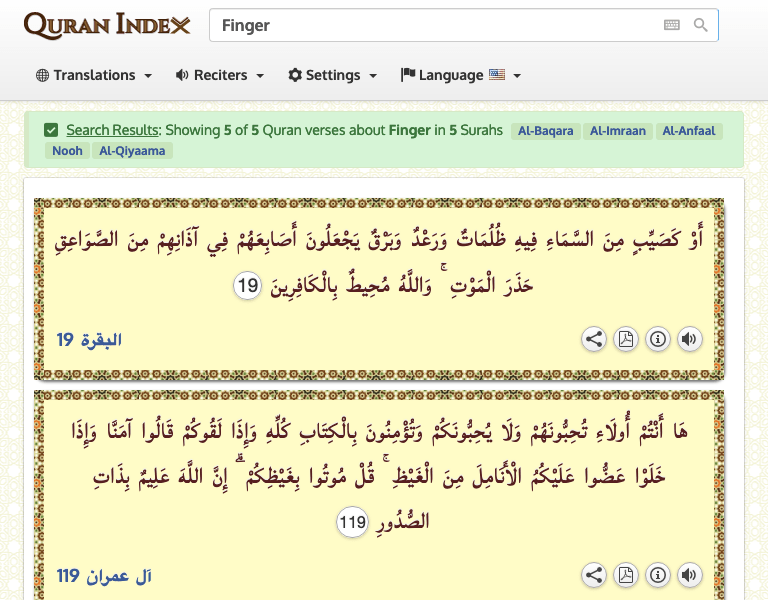Open the Reciters dropdown menu

(x=219, y=75)
